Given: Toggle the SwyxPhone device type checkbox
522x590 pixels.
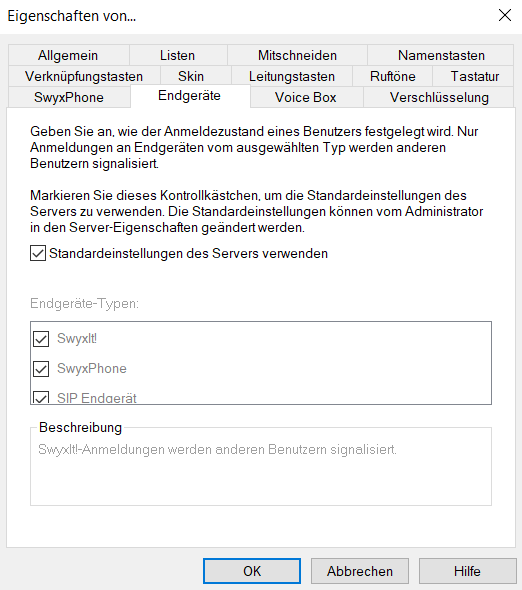Looking at the screenshot, I should coord(41,369).
